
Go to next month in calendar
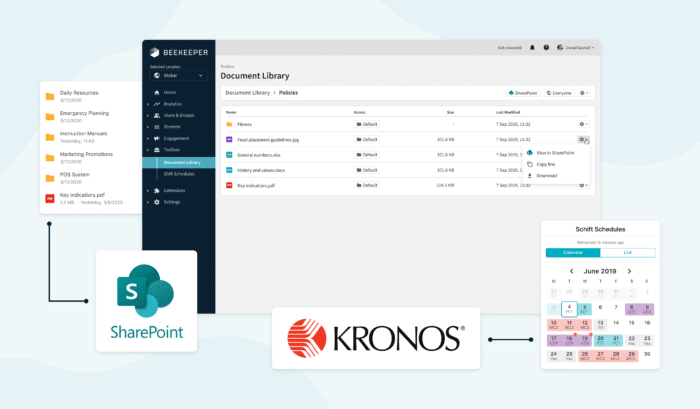(631, 271)
